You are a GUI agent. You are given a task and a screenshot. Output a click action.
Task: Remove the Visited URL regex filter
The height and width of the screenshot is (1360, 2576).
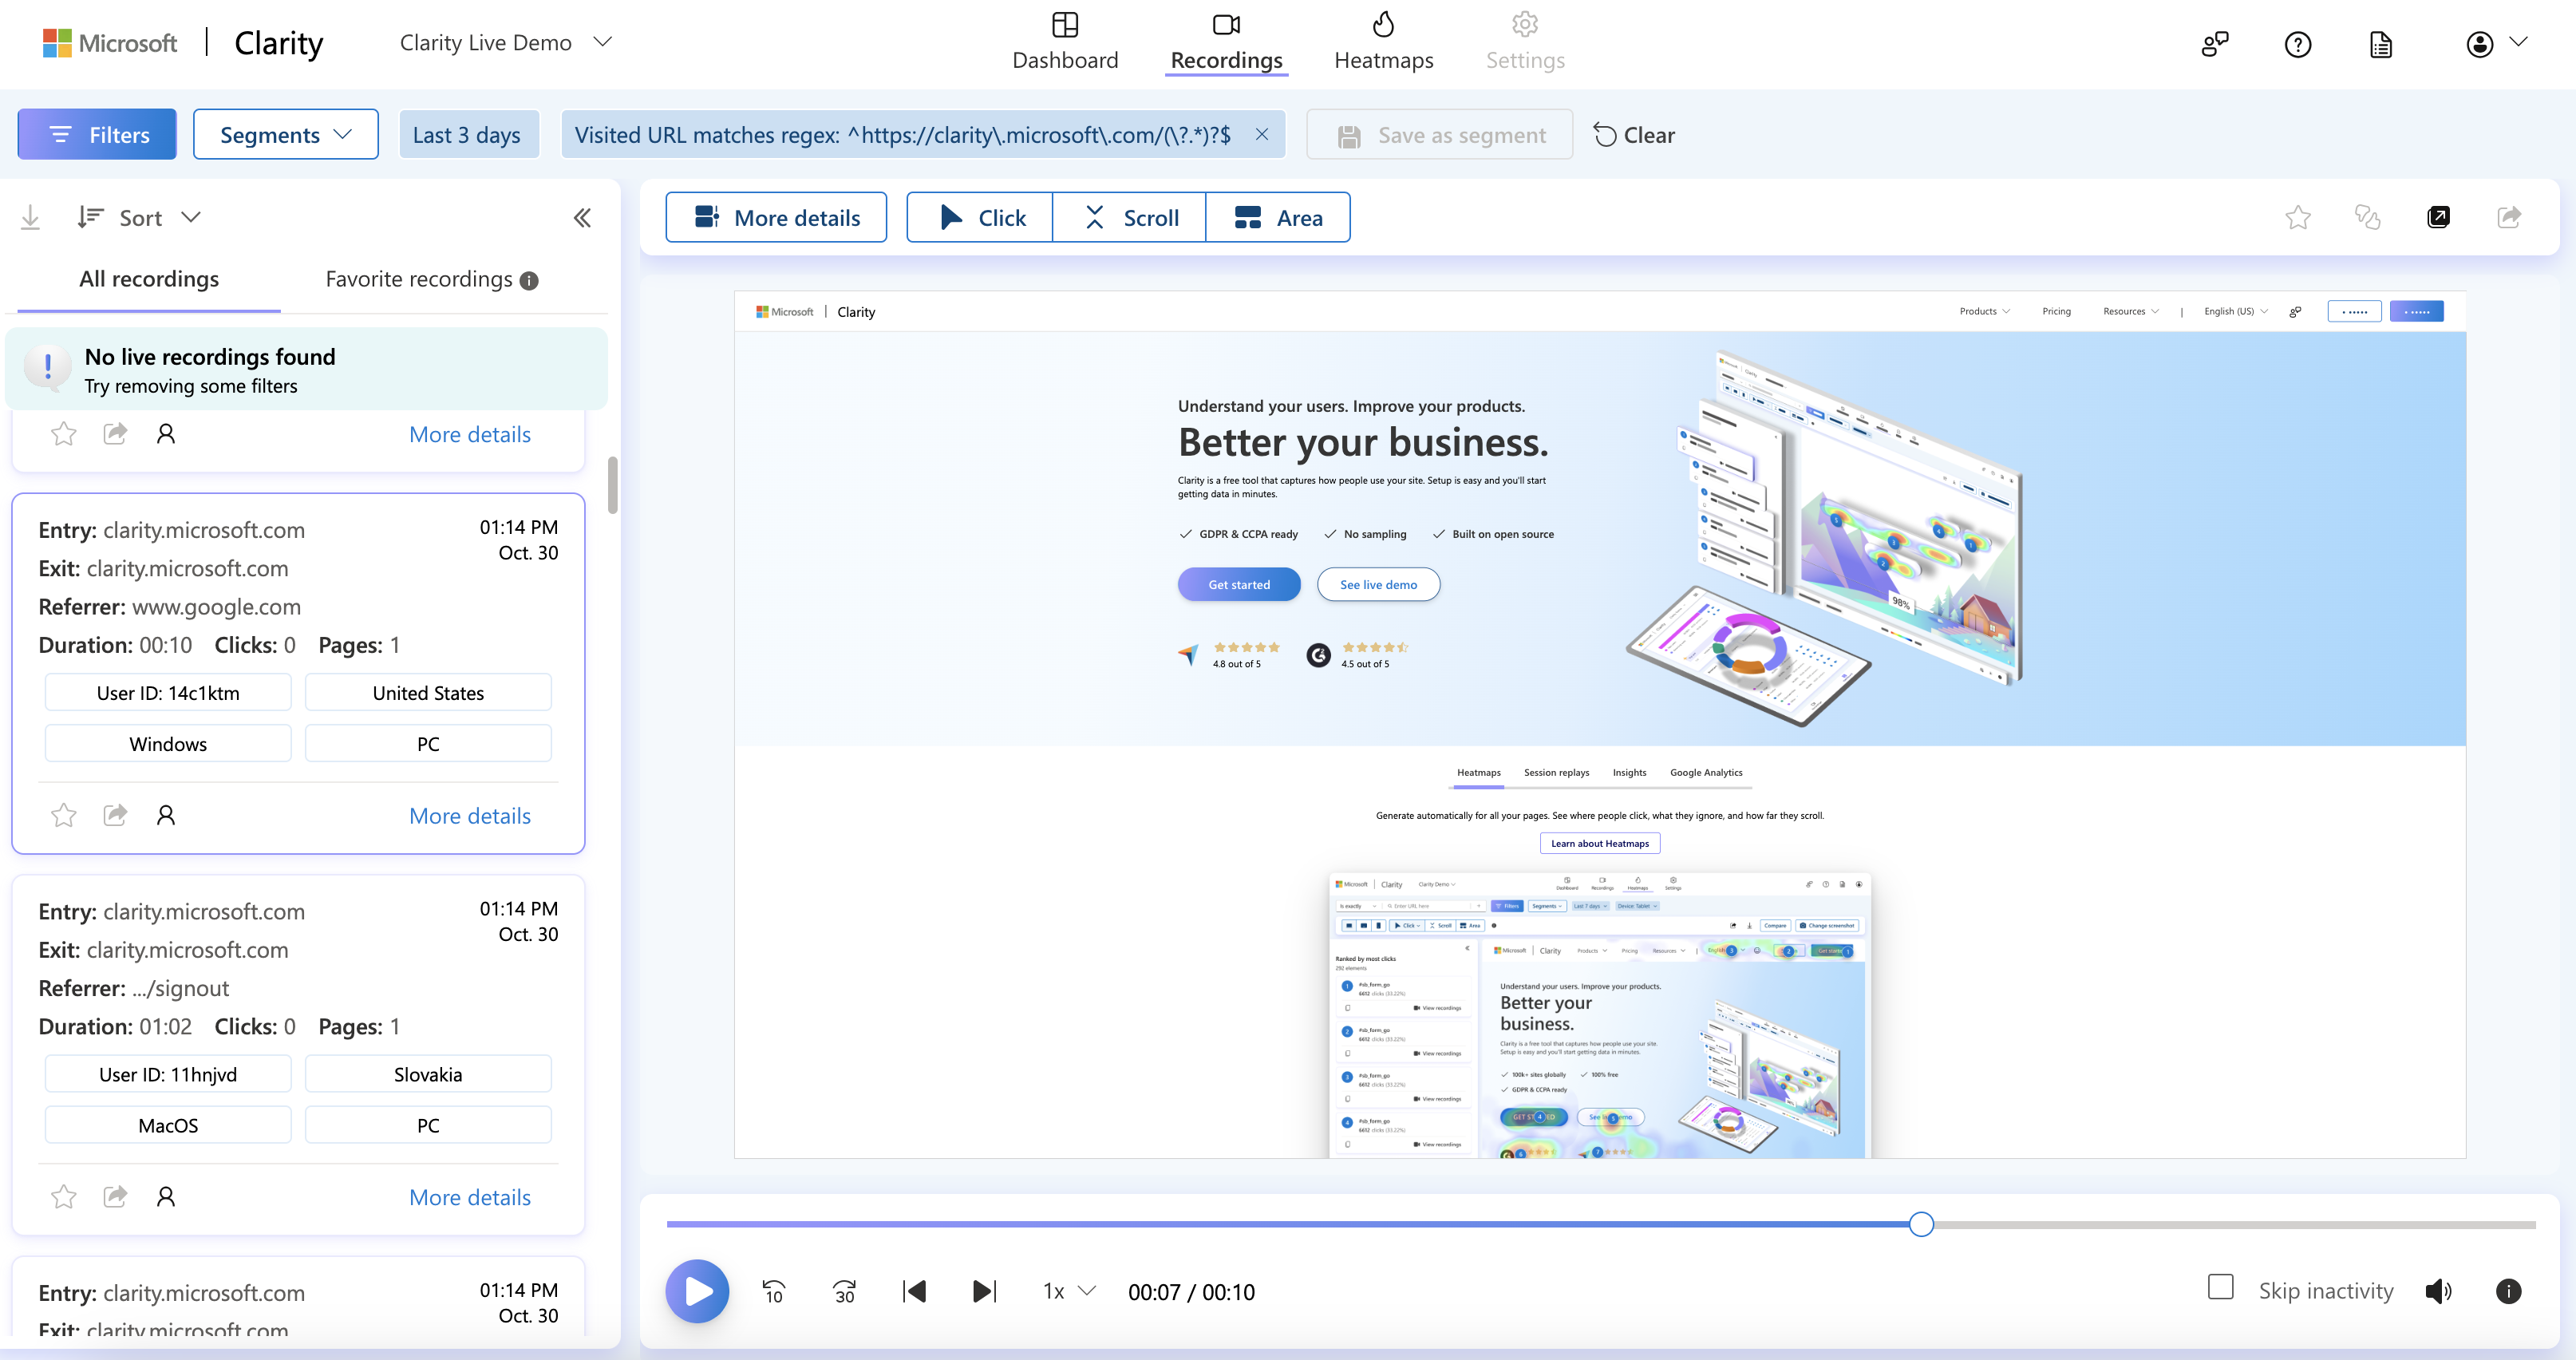click(x=1262, y=134)
